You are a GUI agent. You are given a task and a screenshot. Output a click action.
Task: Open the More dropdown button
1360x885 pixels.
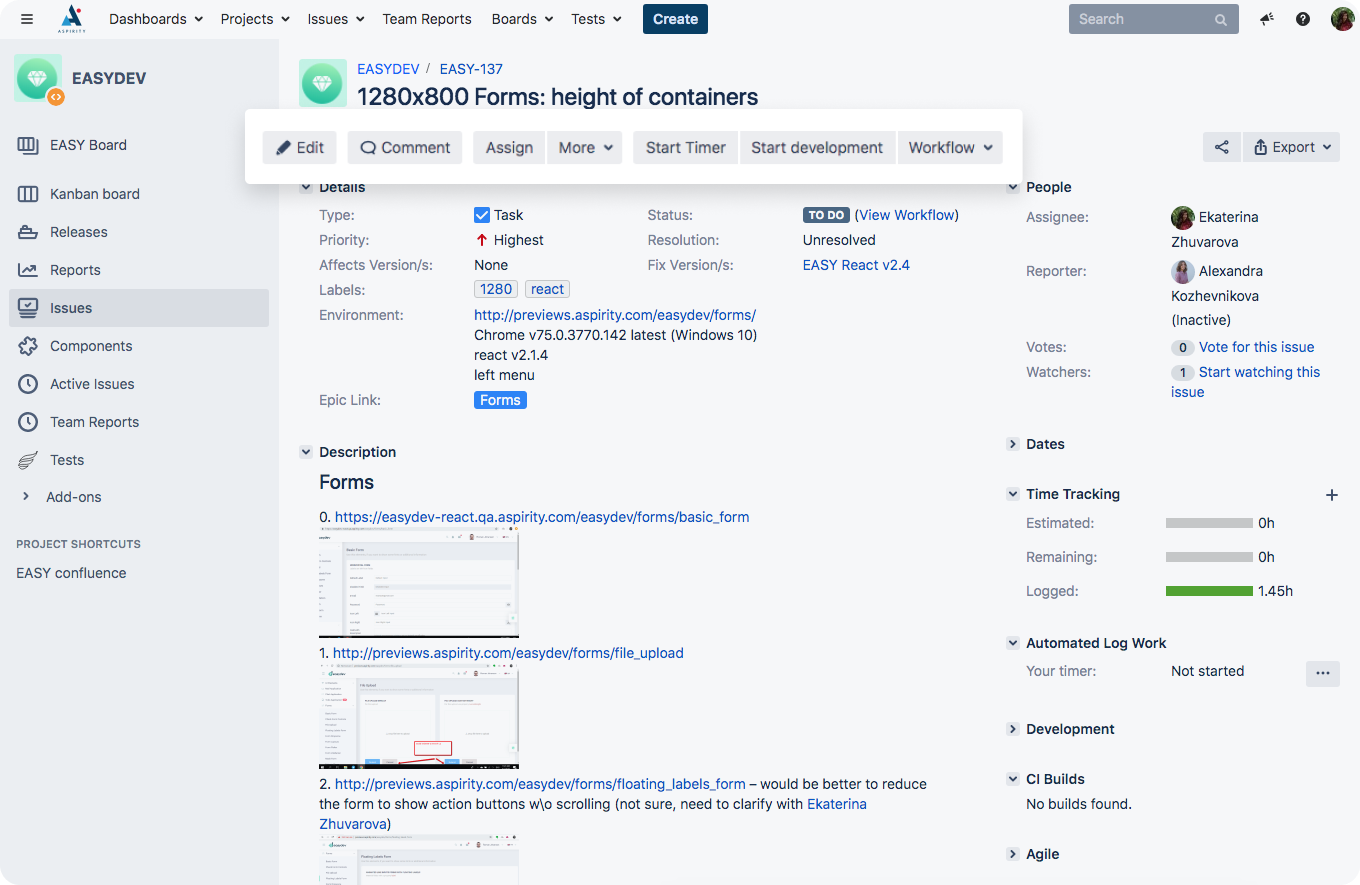coord(585,148)
